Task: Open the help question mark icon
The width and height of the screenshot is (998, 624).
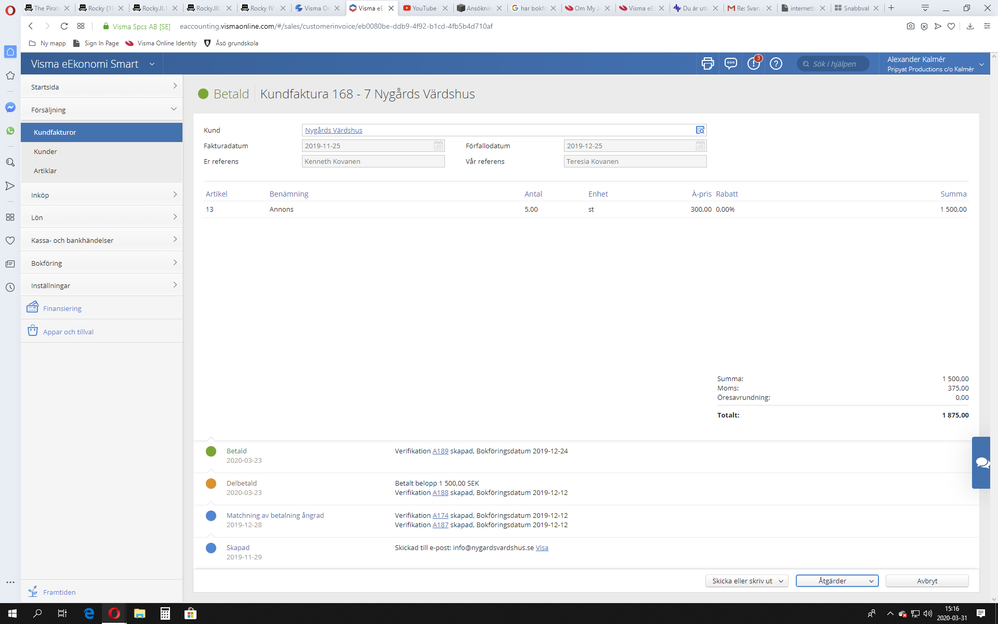Action: [776, 64]
